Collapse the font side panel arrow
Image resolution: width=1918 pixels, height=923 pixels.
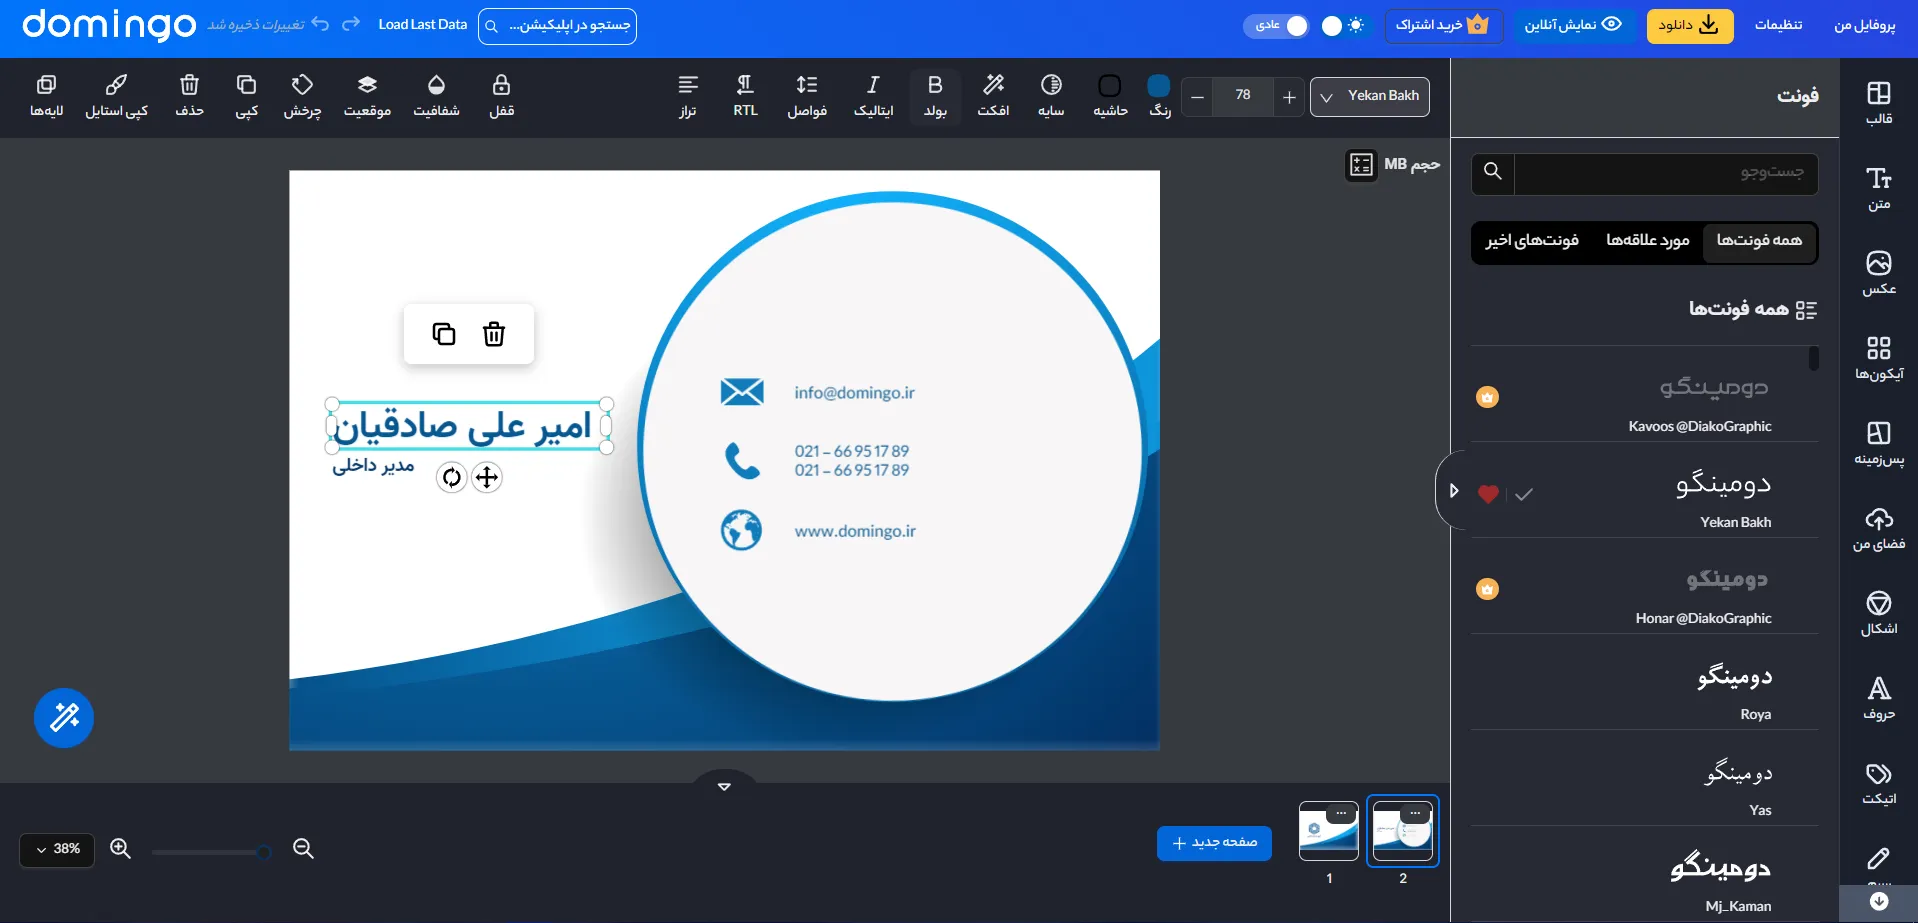click(x=1453, y=491)
